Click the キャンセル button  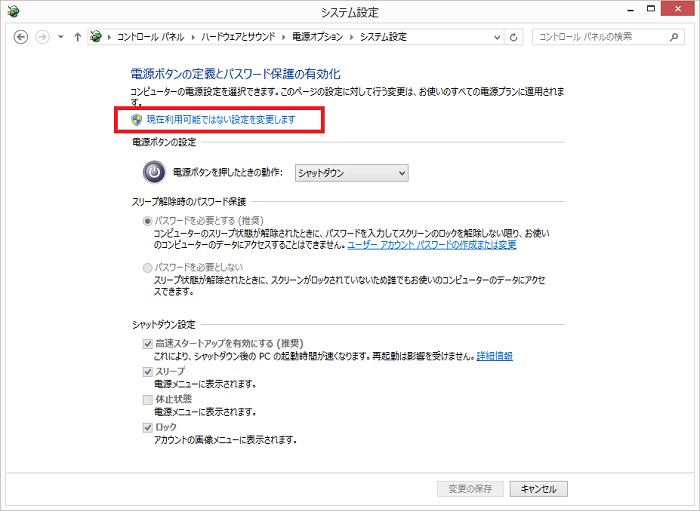(x=539, y=489)
